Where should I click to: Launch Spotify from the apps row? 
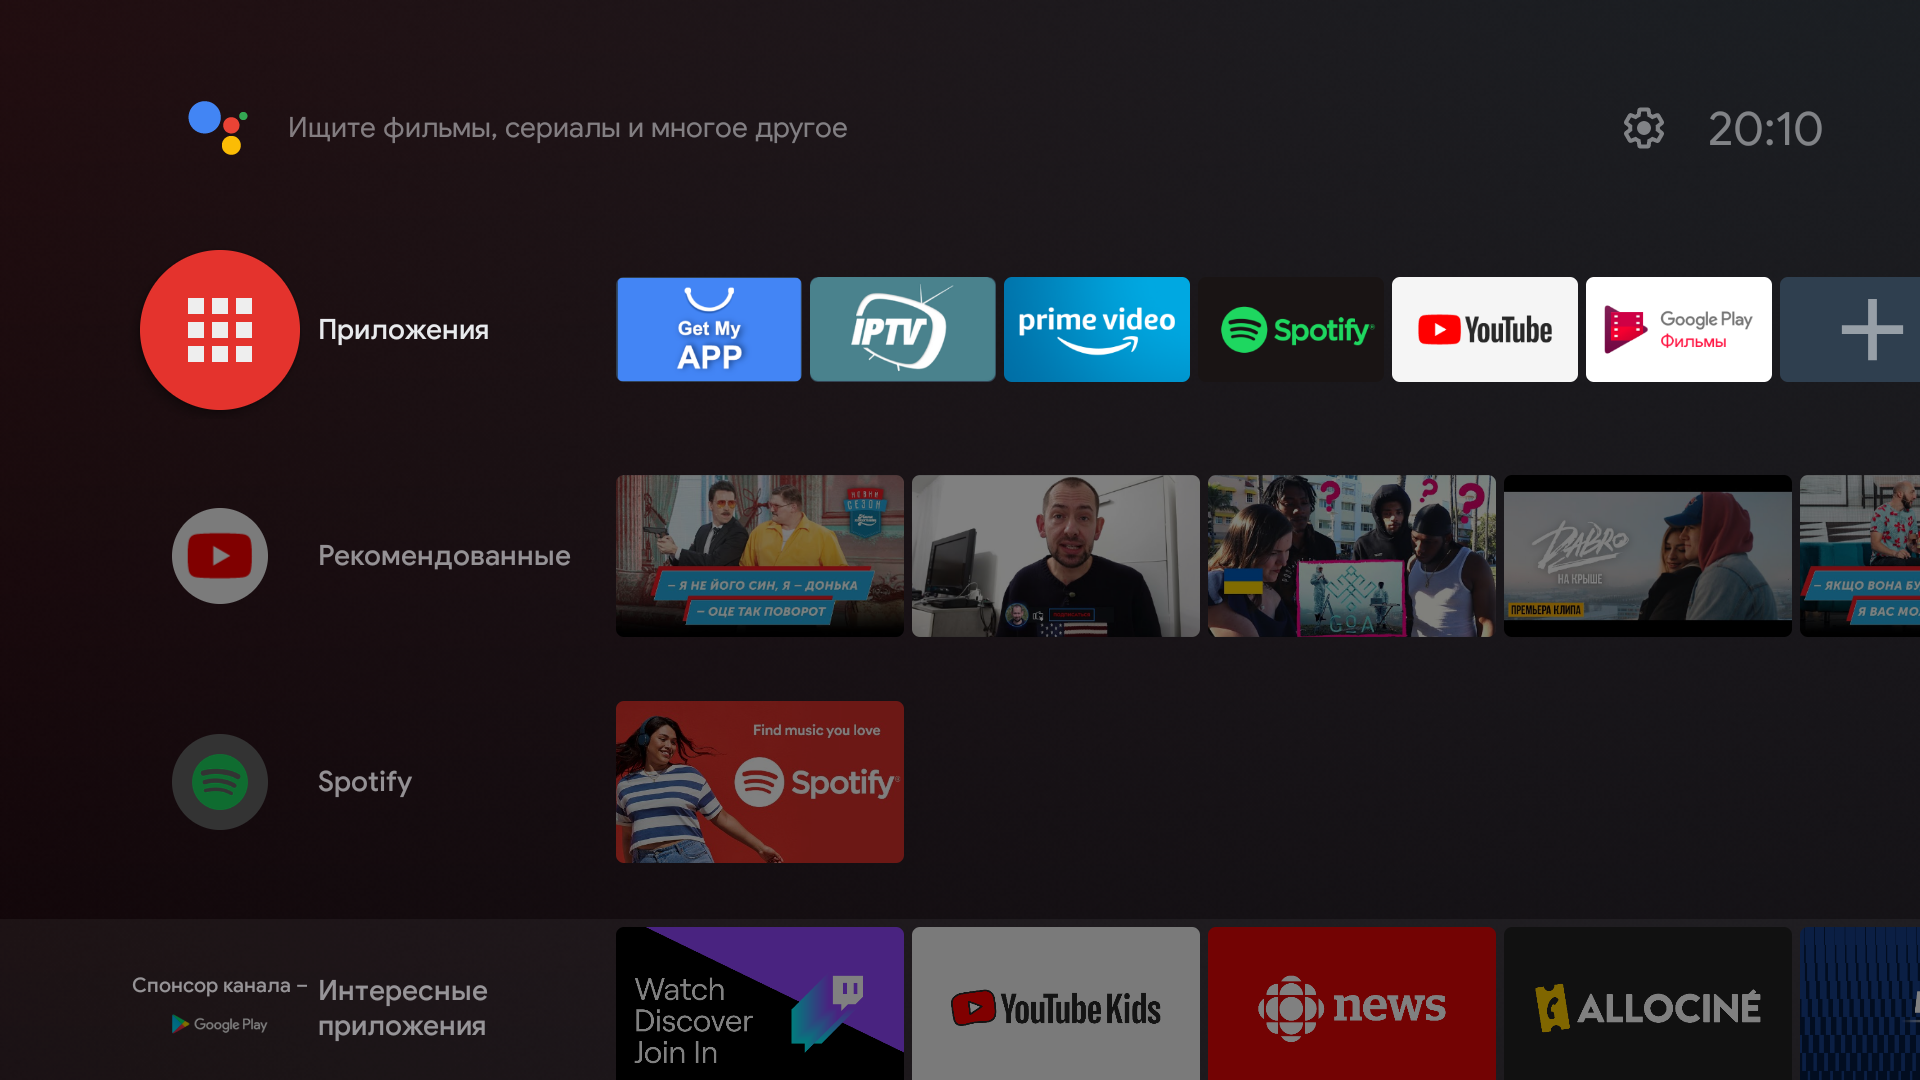point(1291,329)
